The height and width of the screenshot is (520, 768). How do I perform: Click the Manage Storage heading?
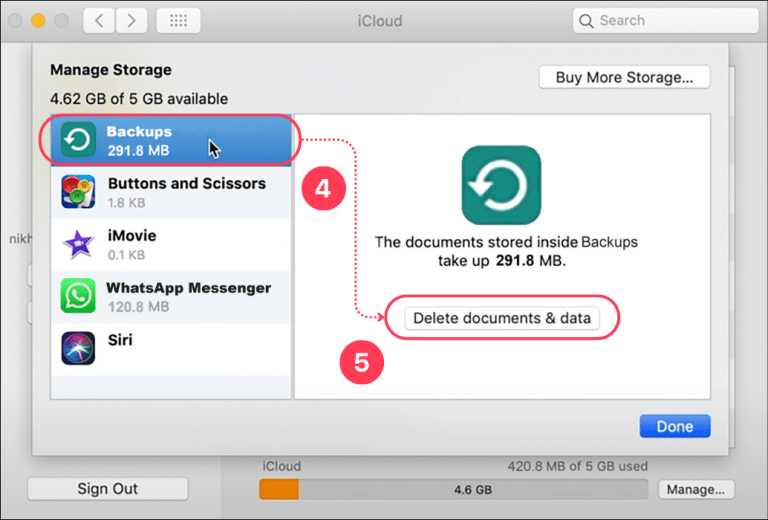[x=111, y=70]
